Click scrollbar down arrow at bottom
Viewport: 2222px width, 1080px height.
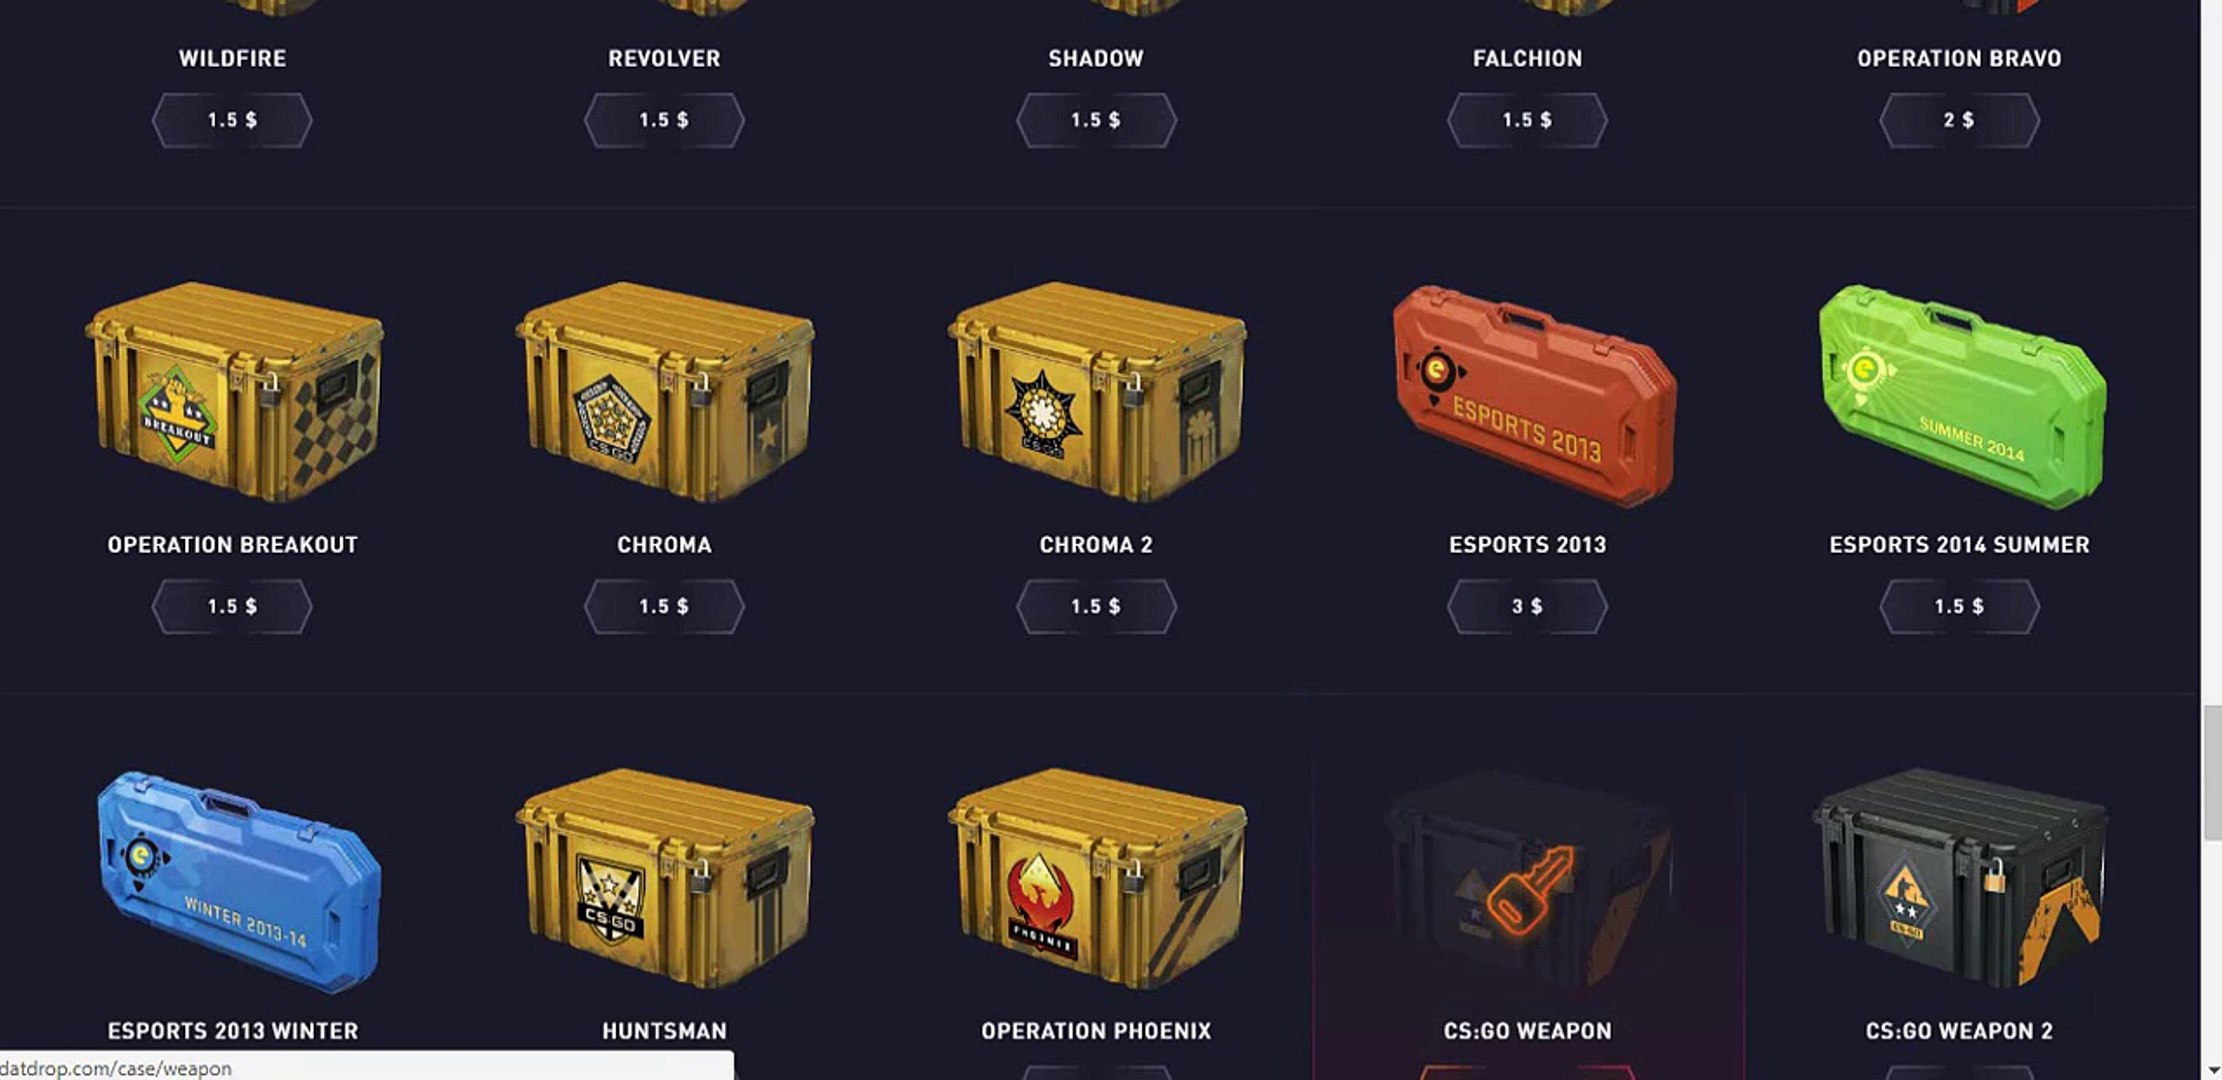pyautogui.click(x=2212, y=1070)
